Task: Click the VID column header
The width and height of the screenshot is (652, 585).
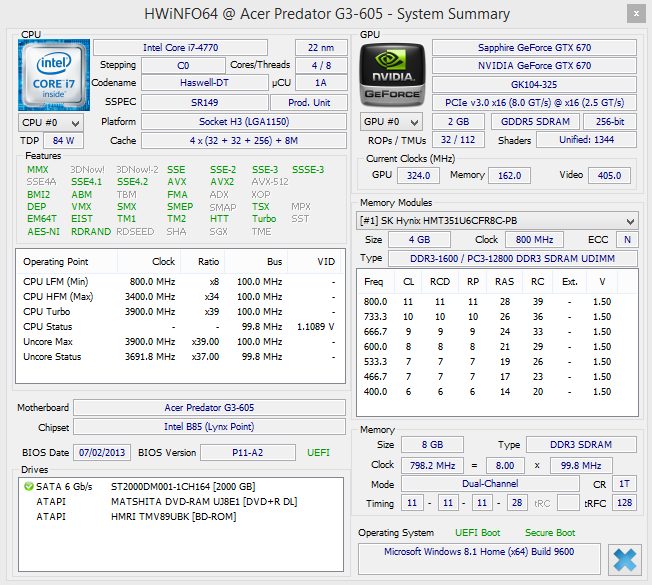Action: [314, 262]
